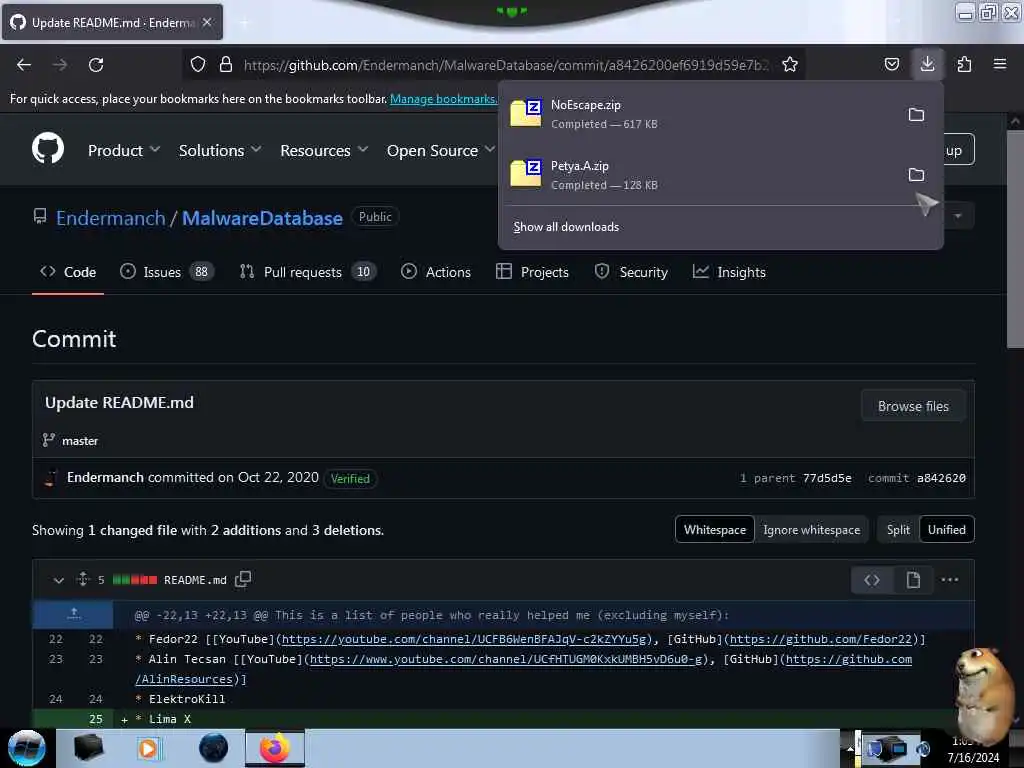Close the Update README.md browser tab
The image size is (1024, 768).
207,22
